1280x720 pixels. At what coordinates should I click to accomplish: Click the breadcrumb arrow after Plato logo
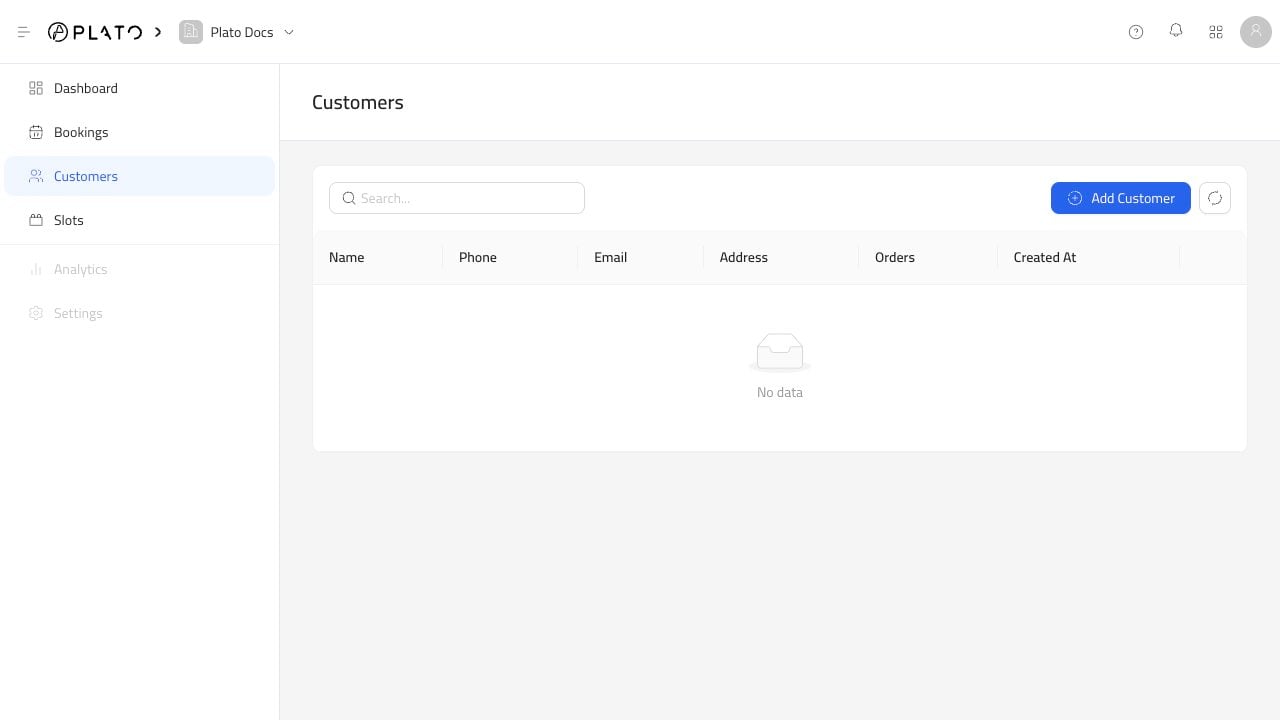tap(158, 32)
